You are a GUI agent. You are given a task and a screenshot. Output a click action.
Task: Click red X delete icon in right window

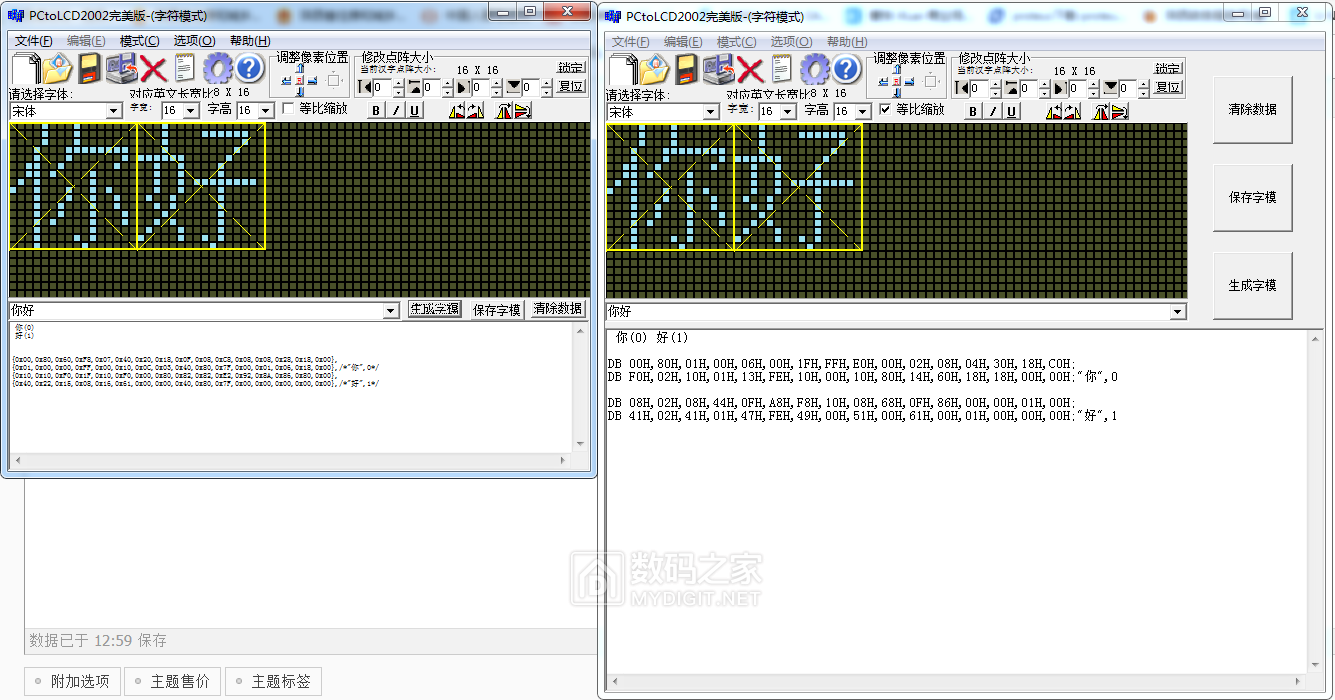click(750, 69)
